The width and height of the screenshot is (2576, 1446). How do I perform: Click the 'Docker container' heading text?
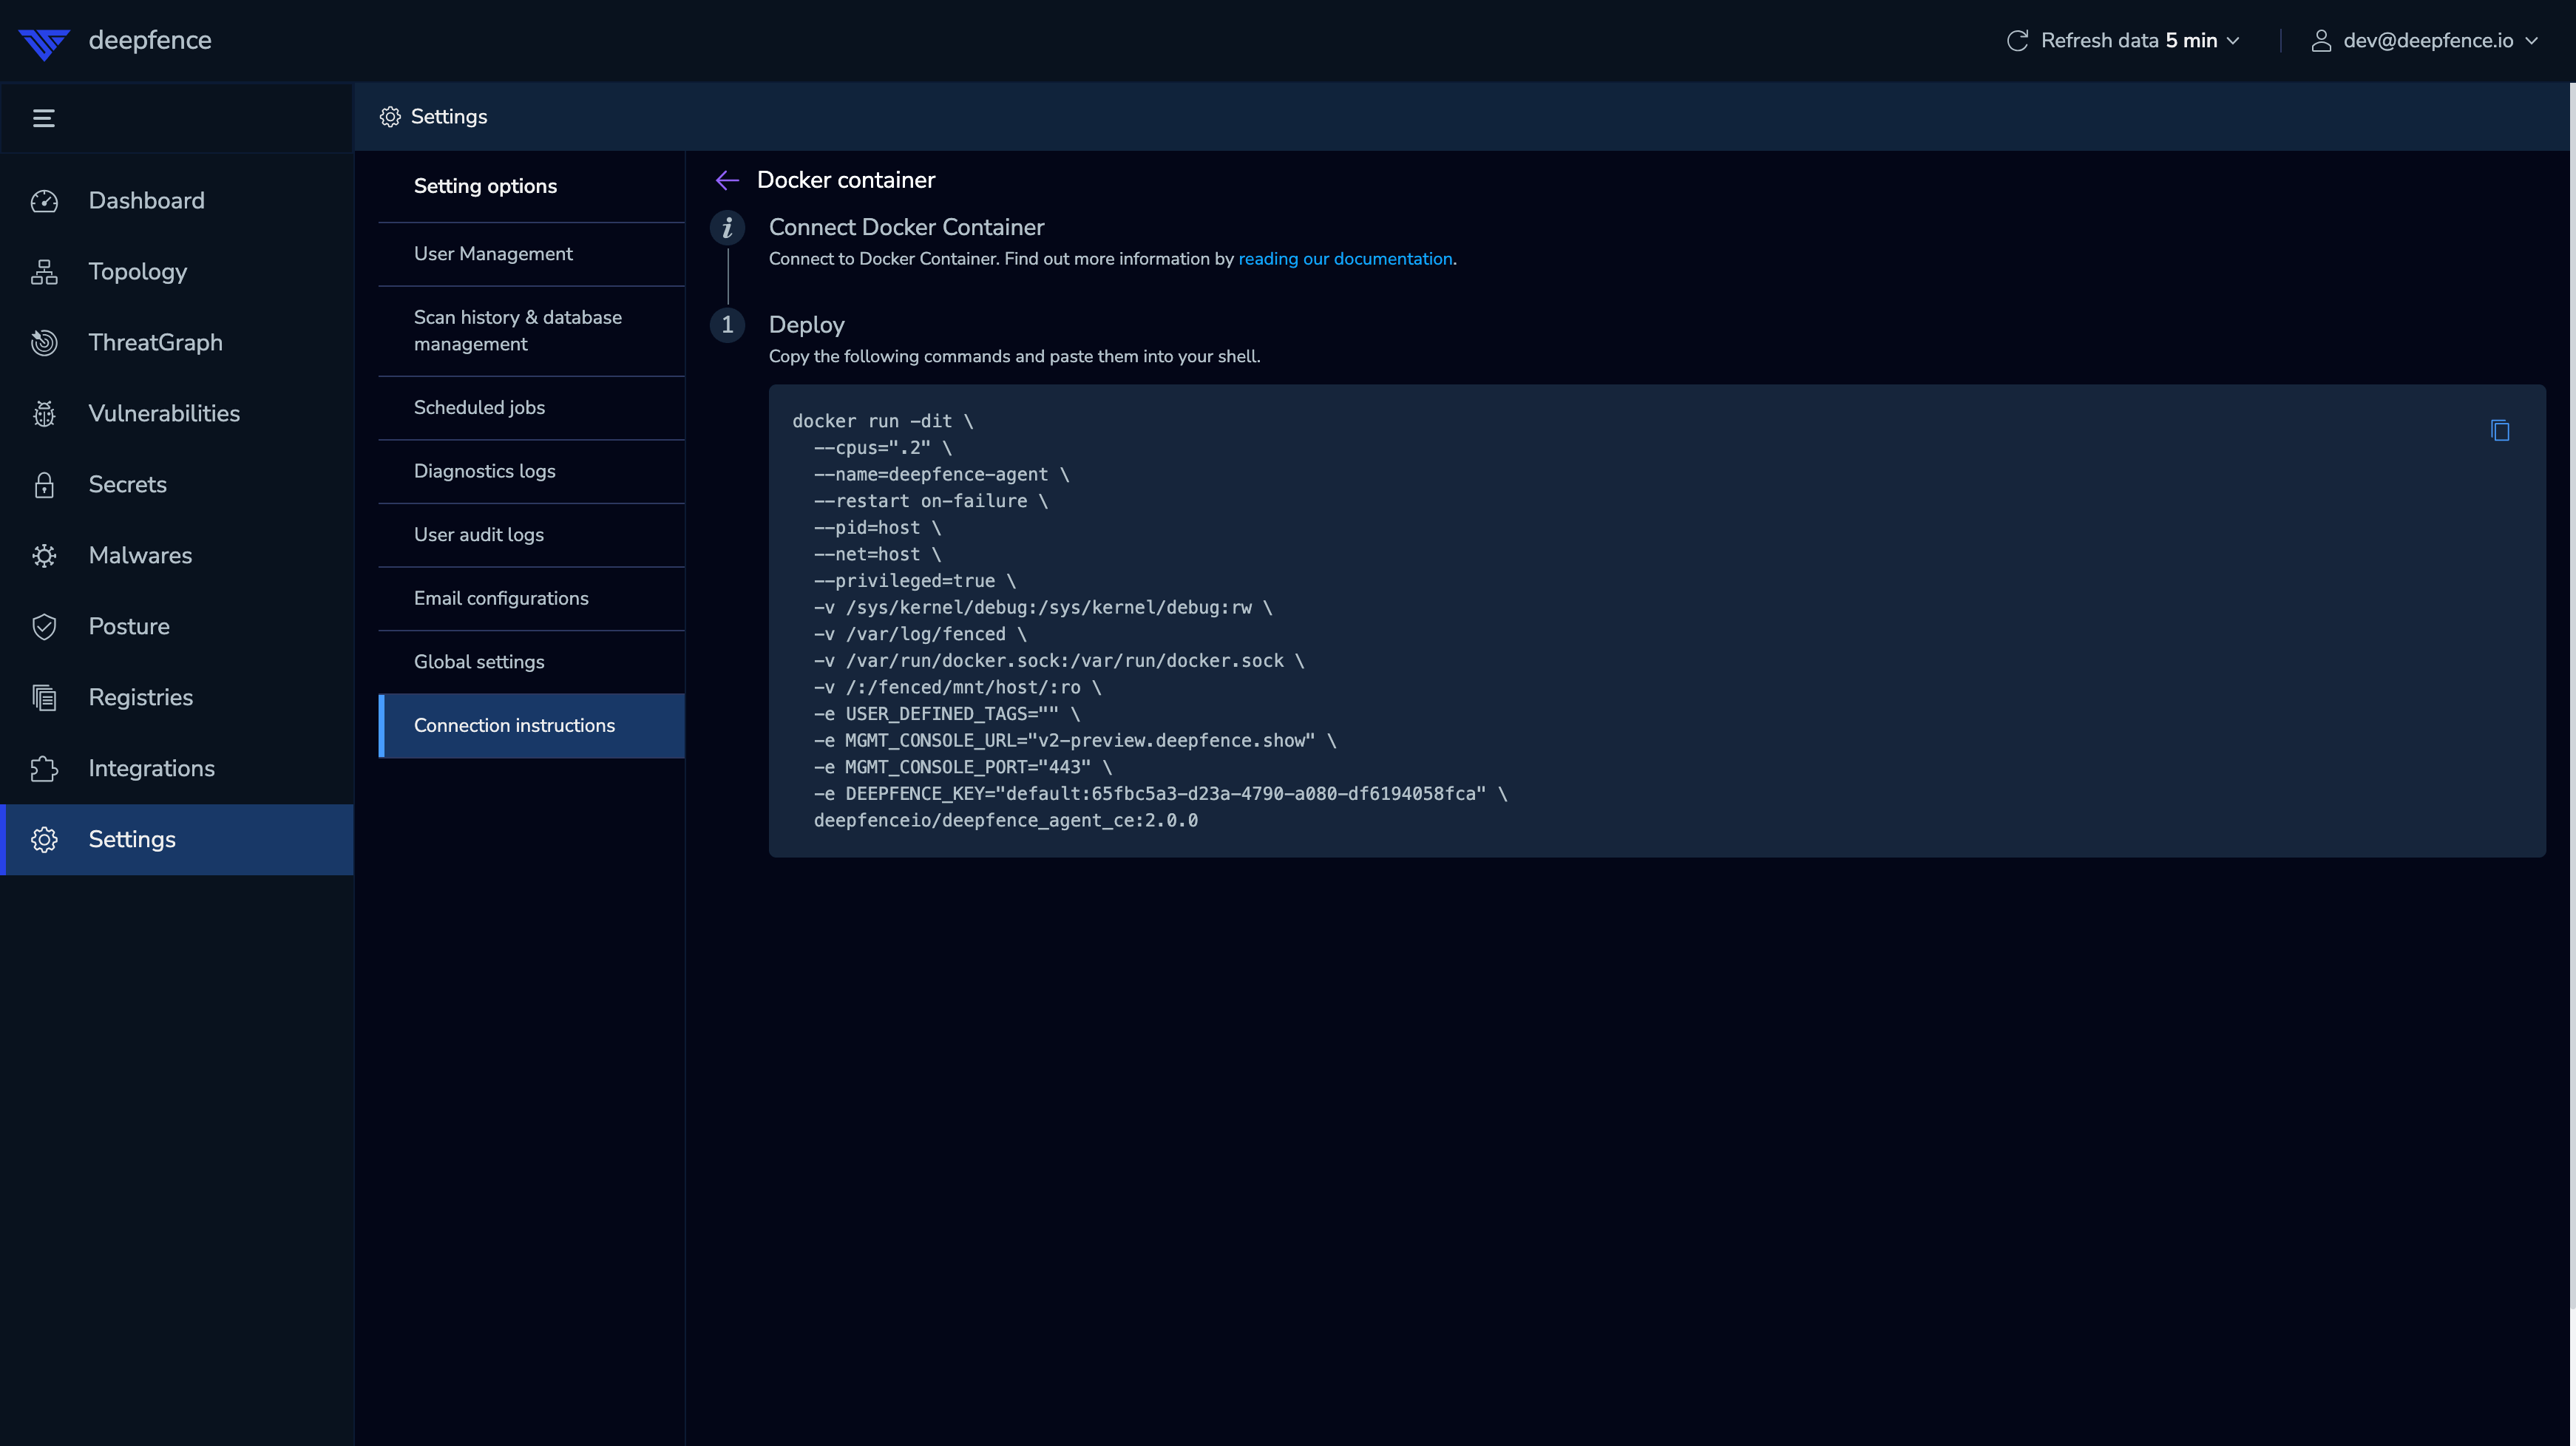(x=846, y=180)
